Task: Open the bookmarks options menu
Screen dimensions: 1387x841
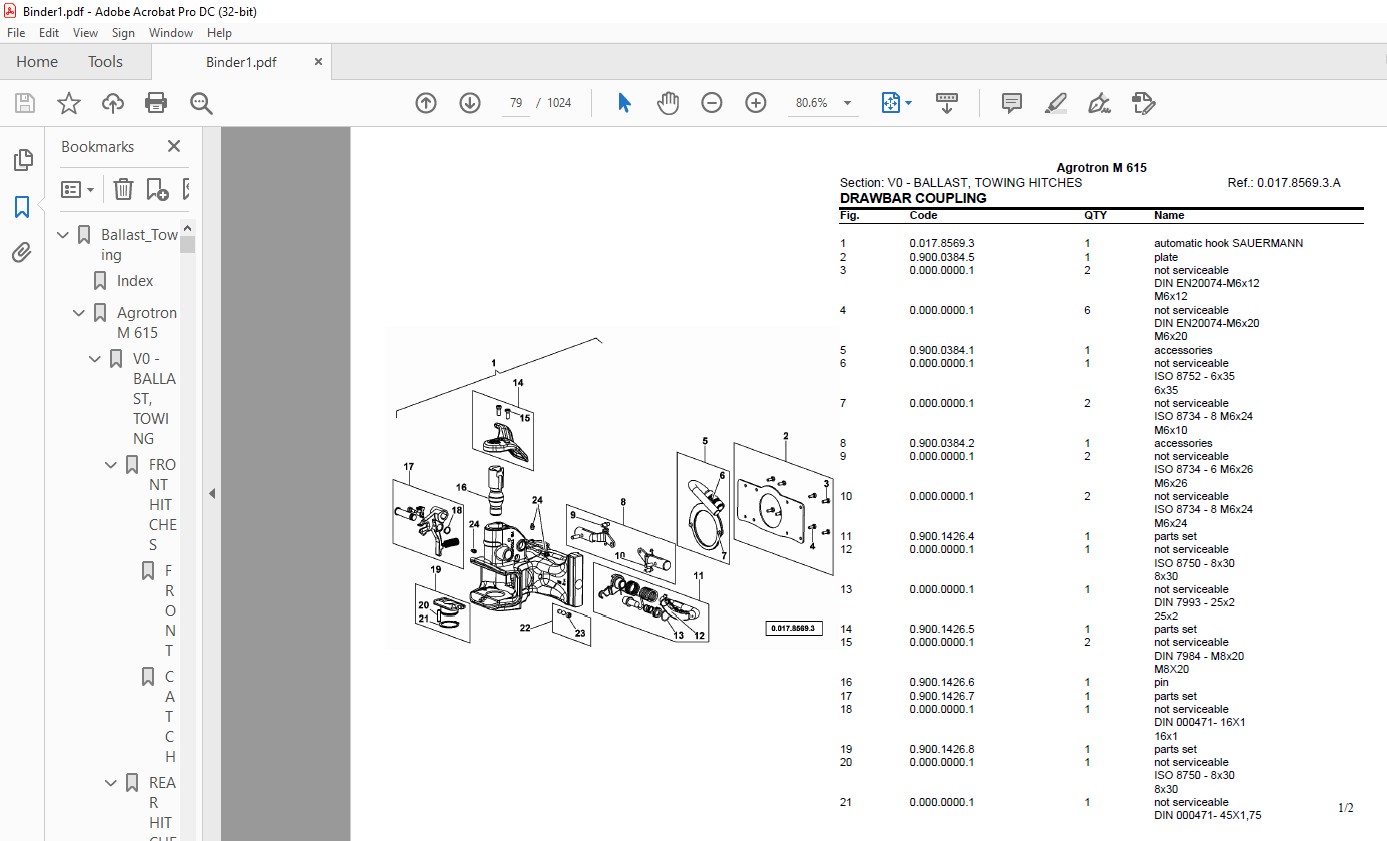Action: click(x=77, y=189)
